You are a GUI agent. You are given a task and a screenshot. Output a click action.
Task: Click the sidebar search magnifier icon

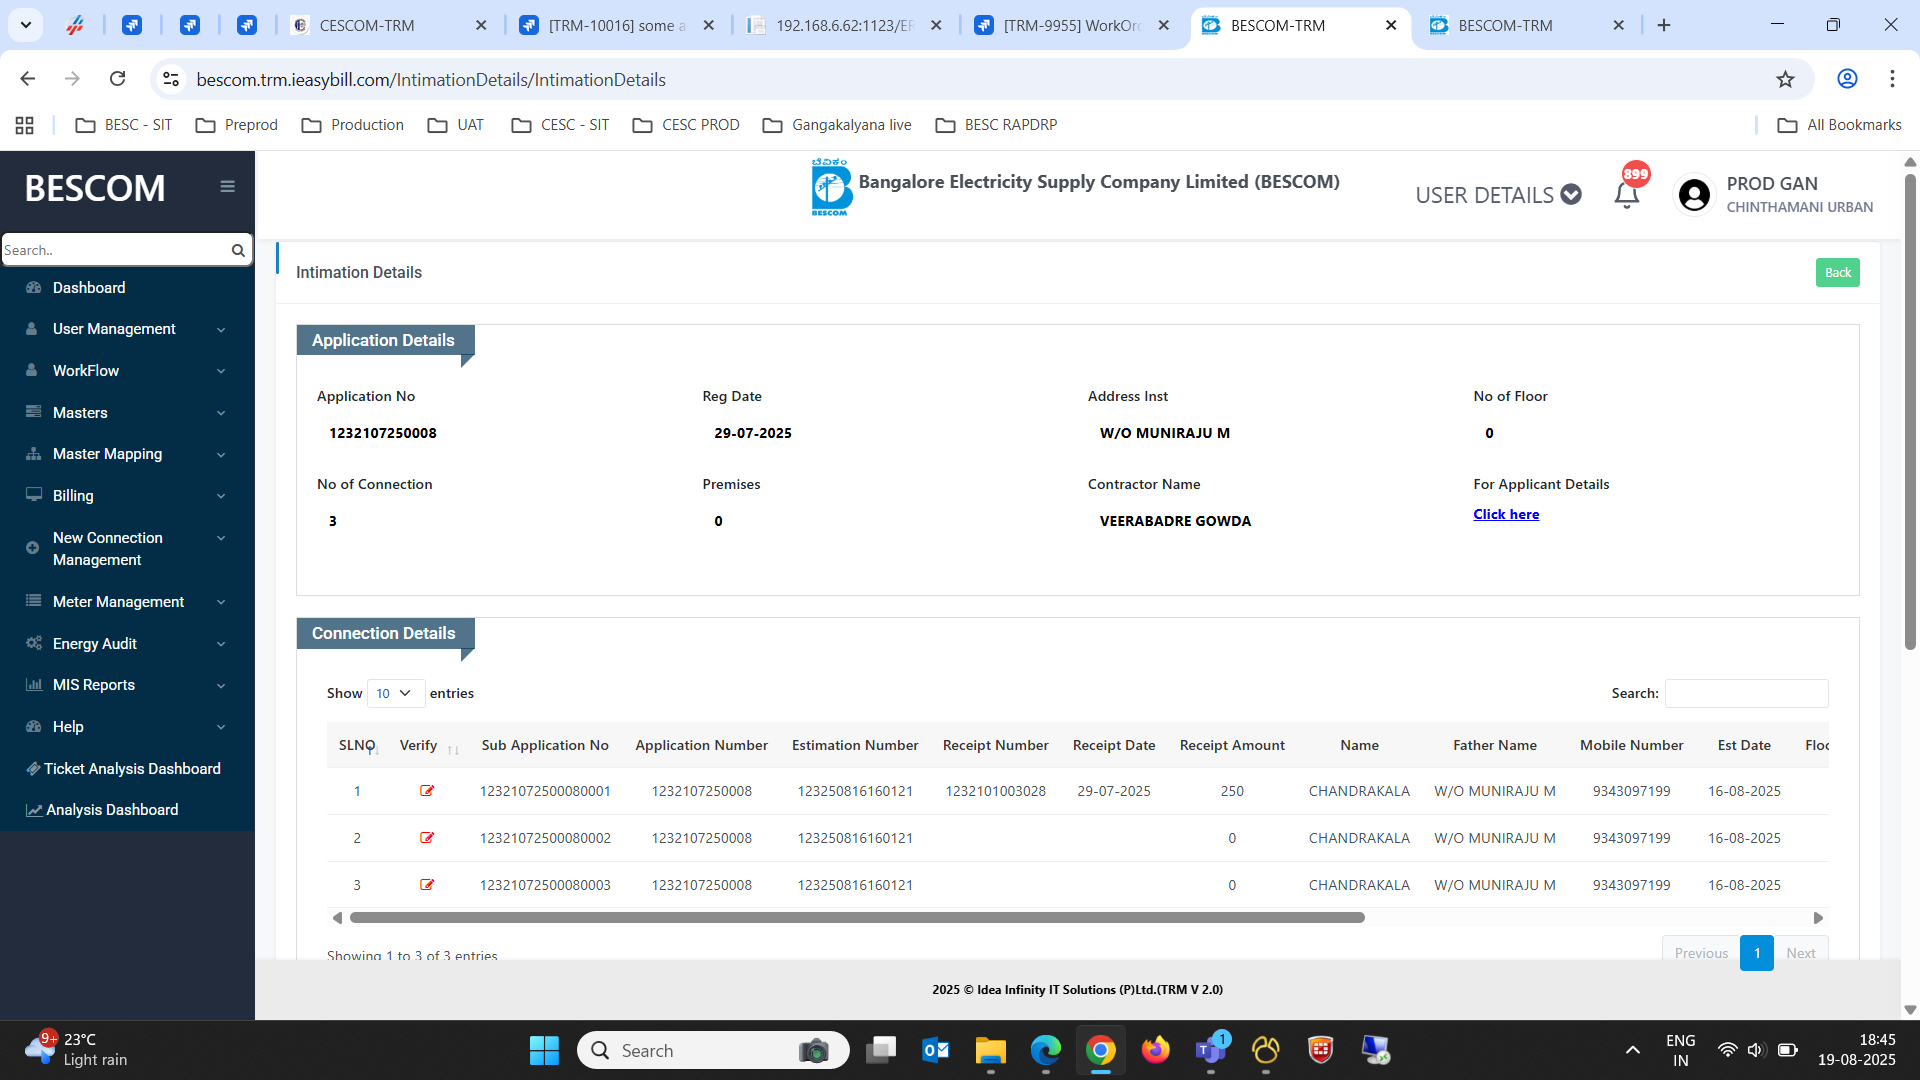tap(238, 250)
